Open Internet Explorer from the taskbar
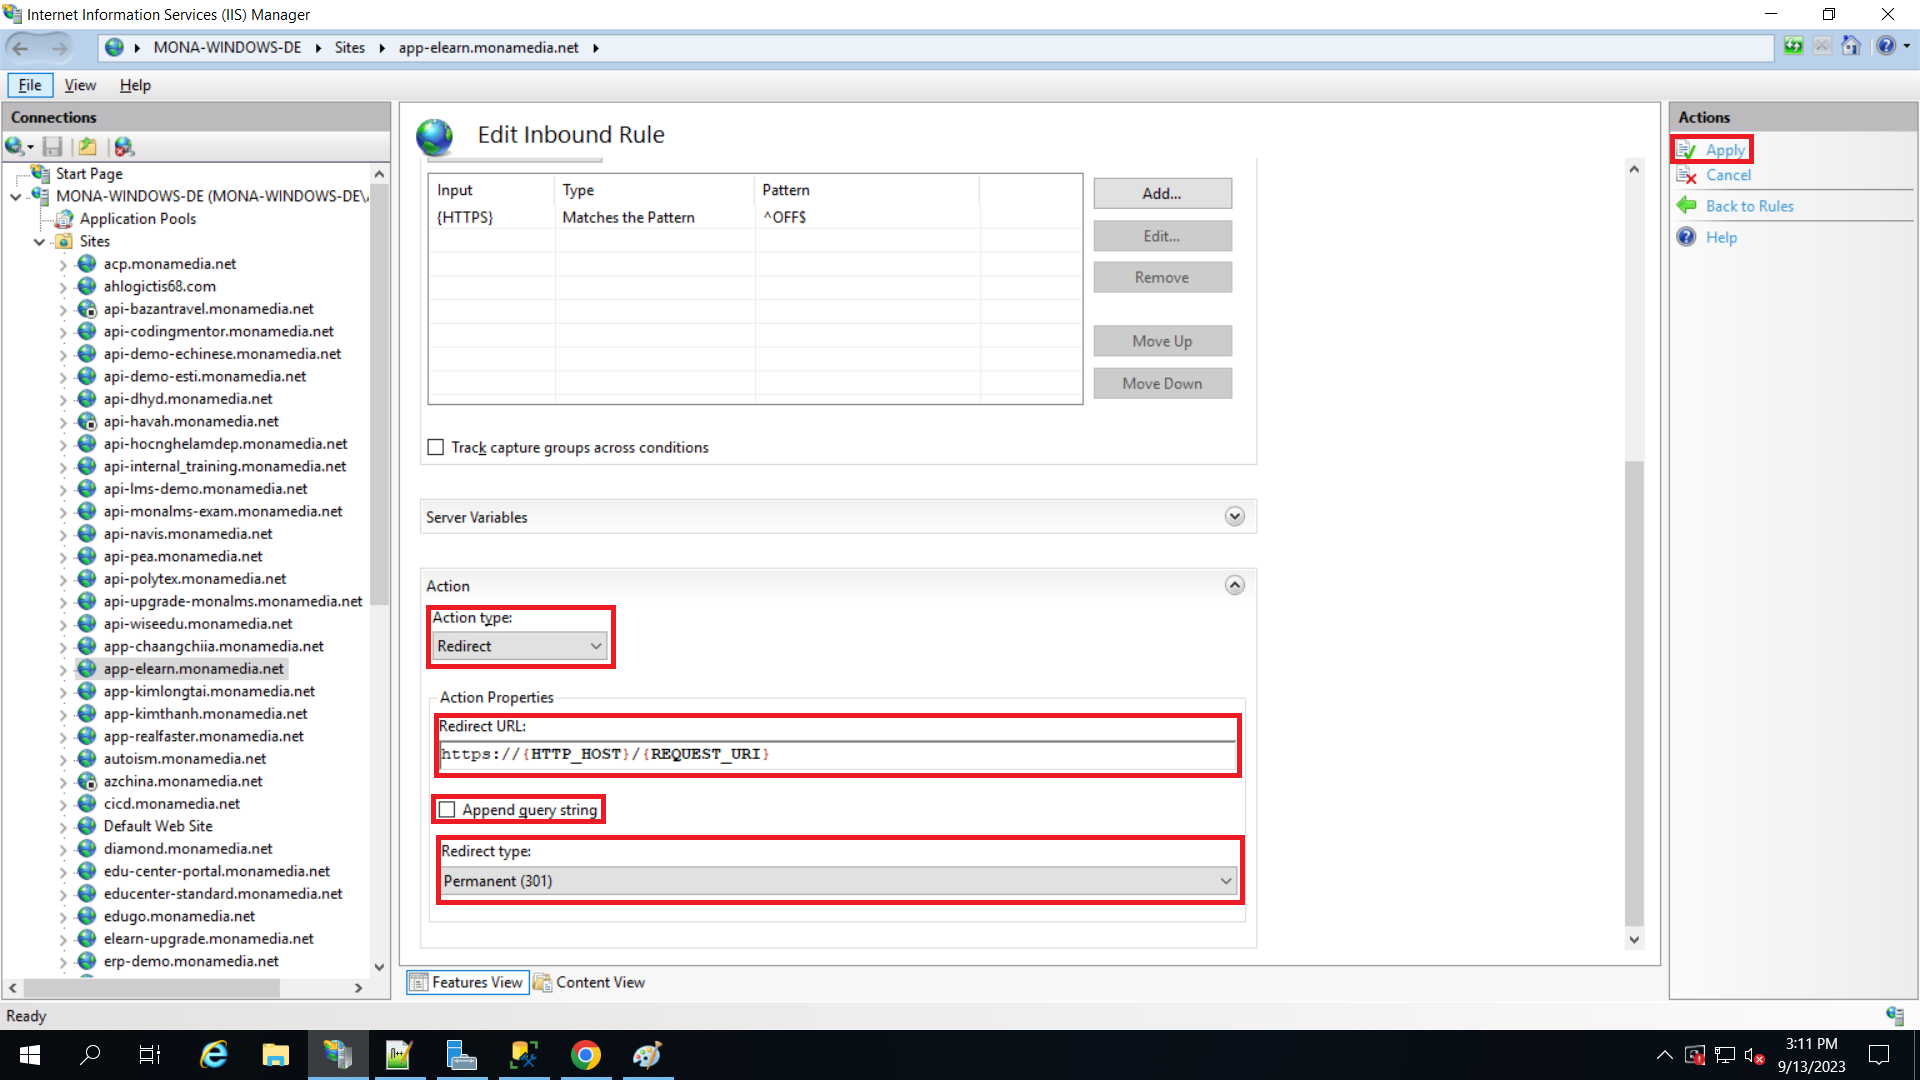This screenshot has width=1920, height=1080. [x=214, y=1055]
